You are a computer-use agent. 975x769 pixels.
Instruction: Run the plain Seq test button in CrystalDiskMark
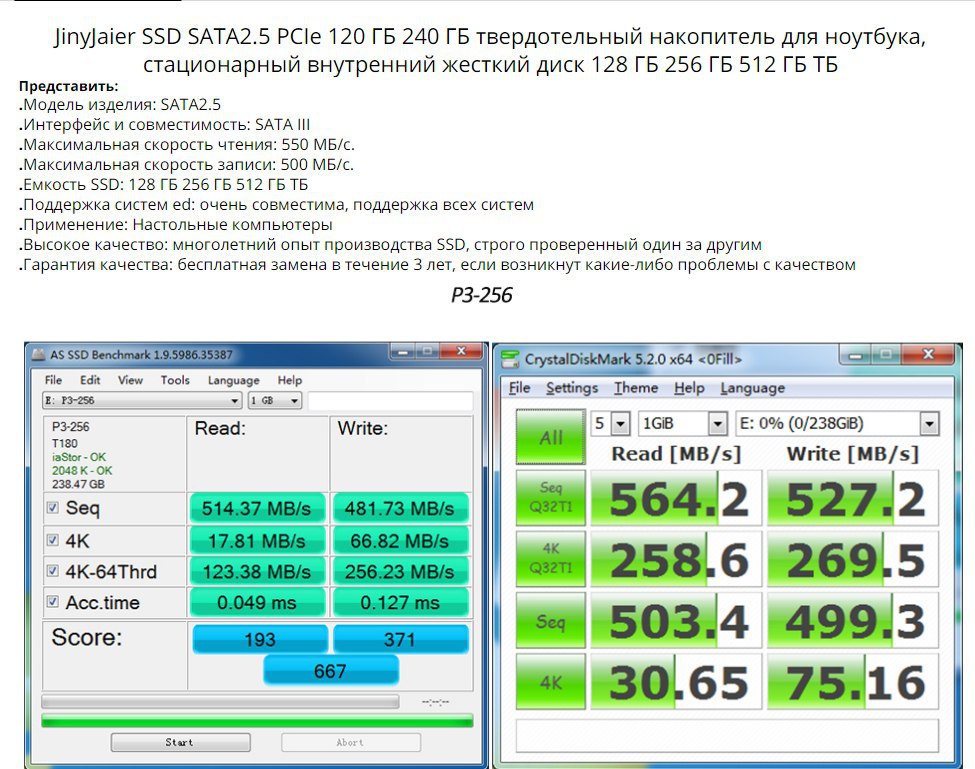point(550,620)
